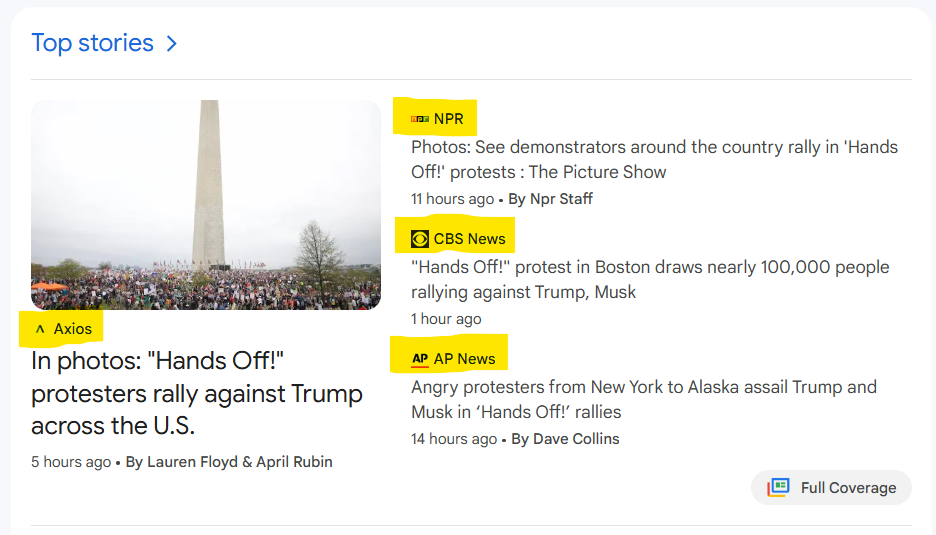Click the Full Coverage icon
The height and width of the screenshot is (535, 936).
pyautogui.click(x=778, y=488)
